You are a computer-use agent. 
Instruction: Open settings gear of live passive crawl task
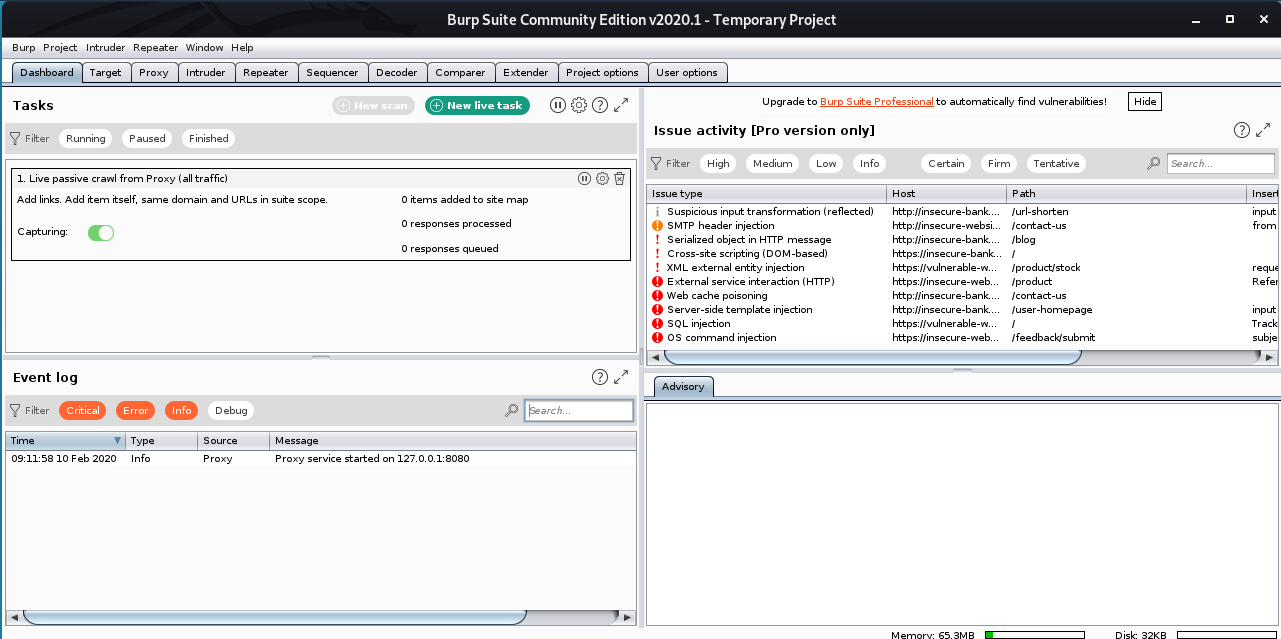(602, 178)
